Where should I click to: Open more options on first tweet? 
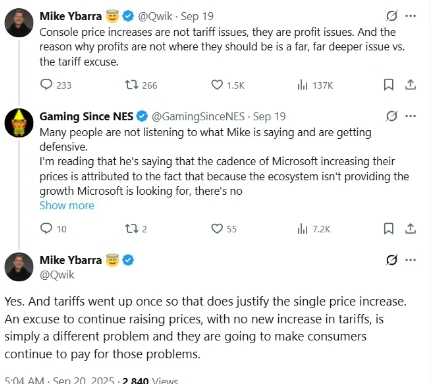[410, 16]
